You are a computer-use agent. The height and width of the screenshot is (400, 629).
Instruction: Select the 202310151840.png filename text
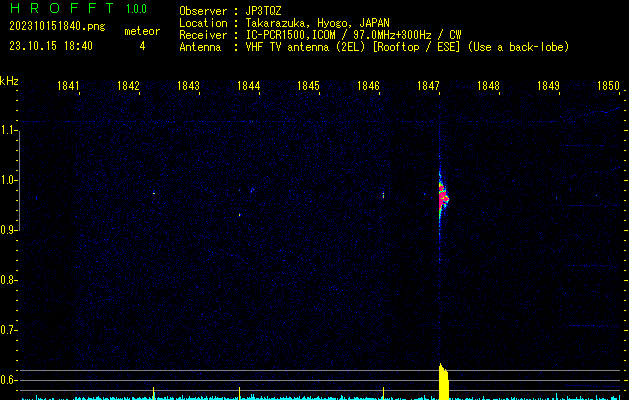click(x=56, y=28)
